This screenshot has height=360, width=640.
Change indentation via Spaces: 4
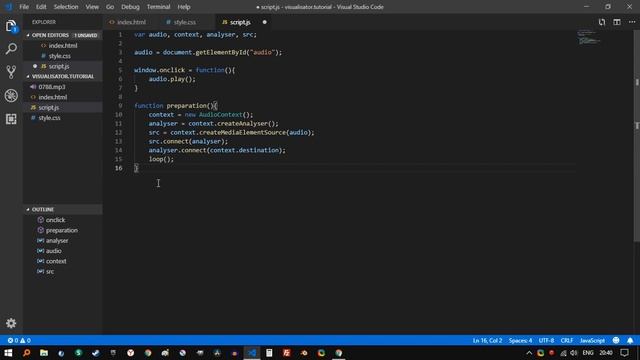point(520,340)
